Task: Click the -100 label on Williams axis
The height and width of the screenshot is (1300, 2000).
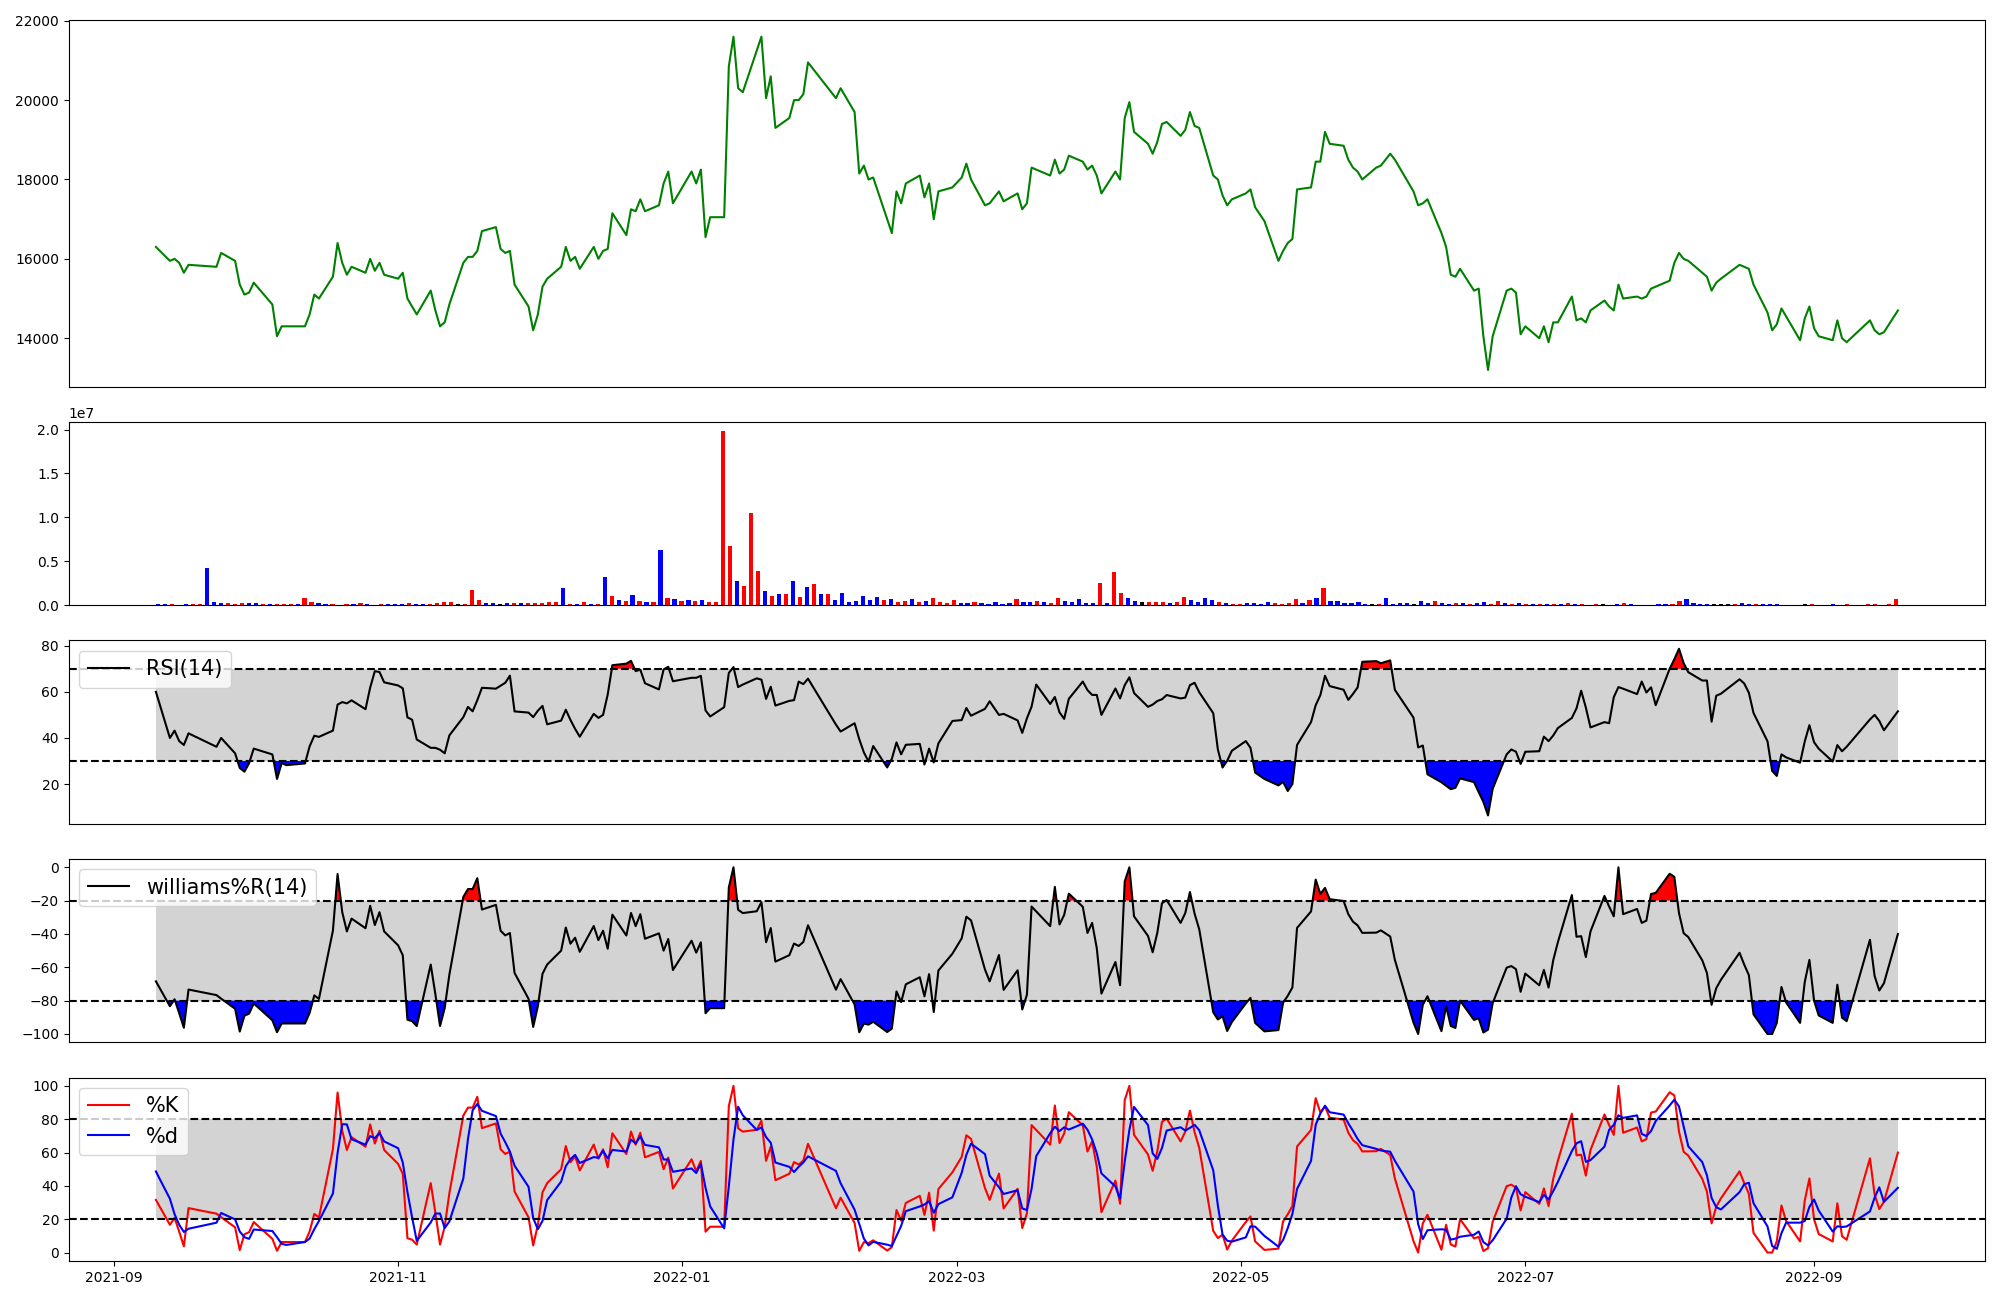Action: pyautogui.click(x=40, y=1035)
